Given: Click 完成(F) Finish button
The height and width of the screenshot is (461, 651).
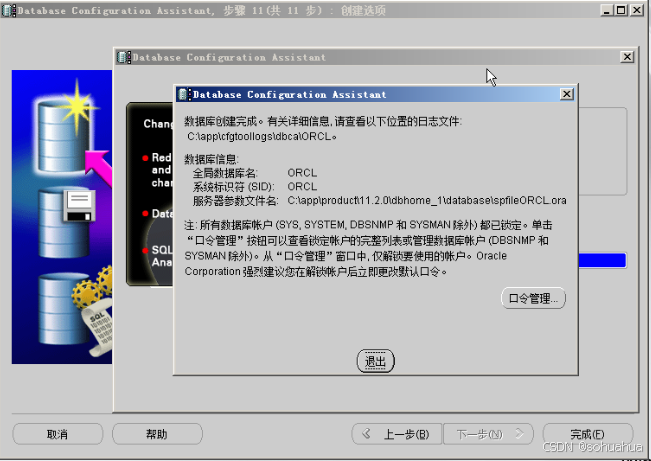Looking at the screenshot, I should pos(587,434).
